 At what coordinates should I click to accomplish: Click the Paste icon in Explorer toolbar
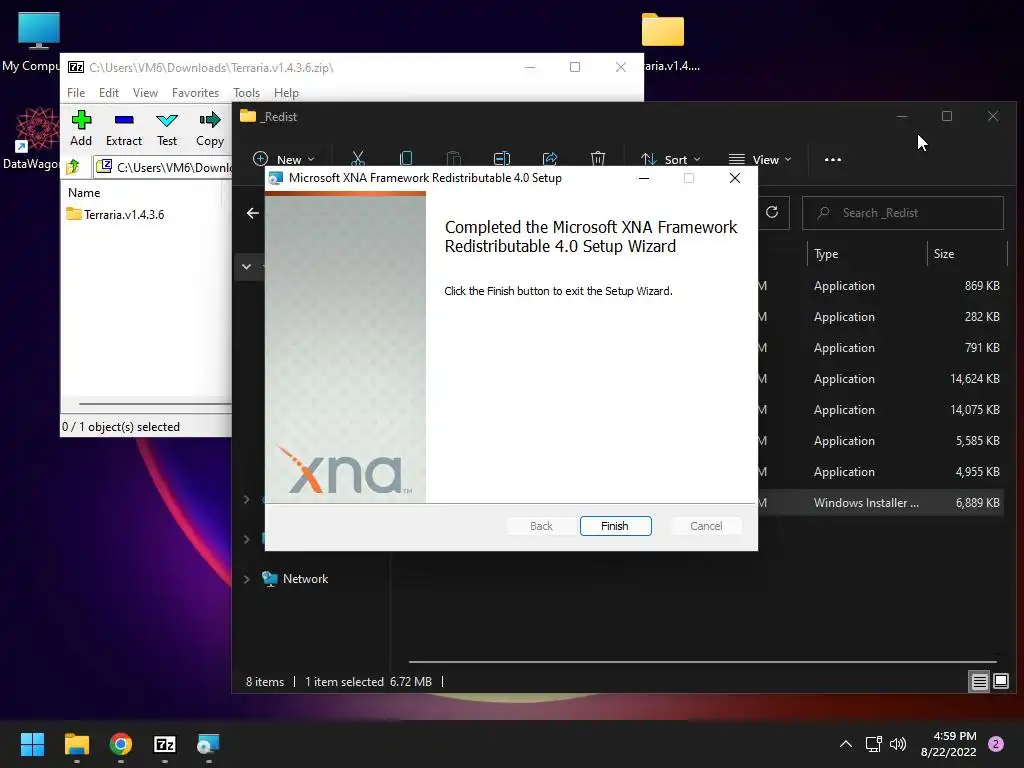[x=453, y=159]
